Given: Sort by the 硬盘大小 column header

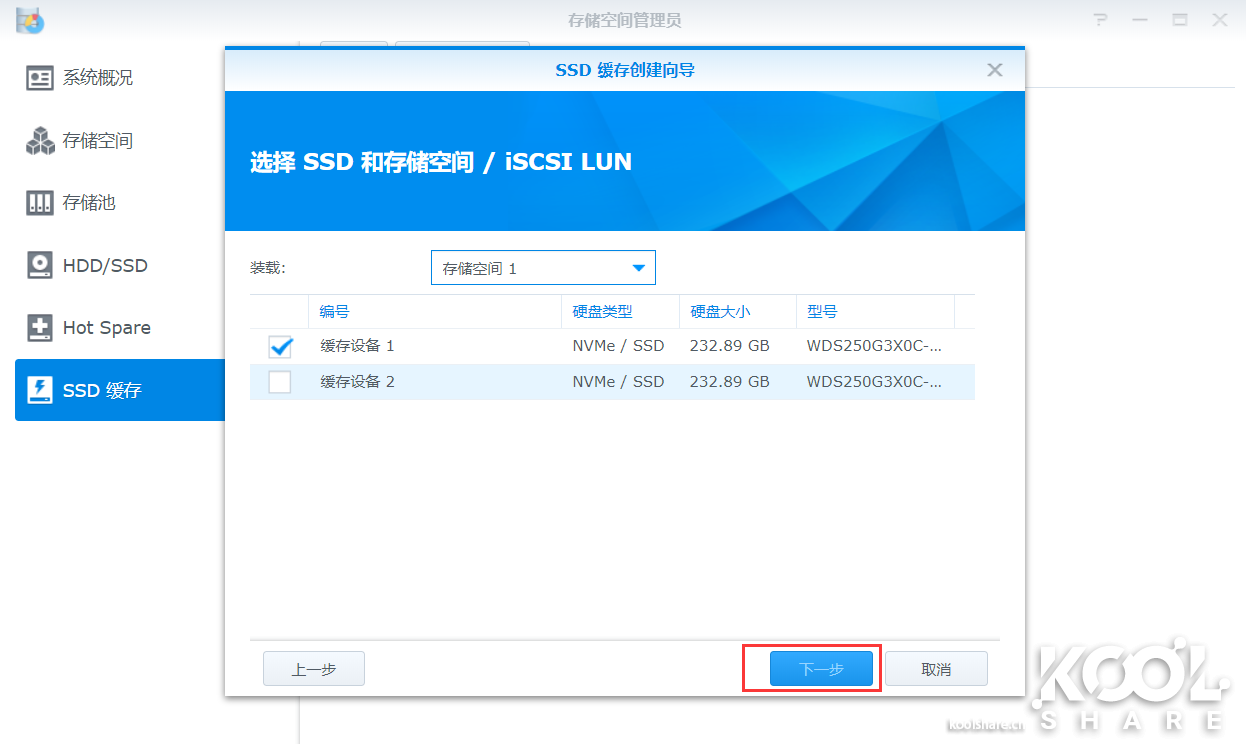Looking at the screenshot, I should [720, 312].
